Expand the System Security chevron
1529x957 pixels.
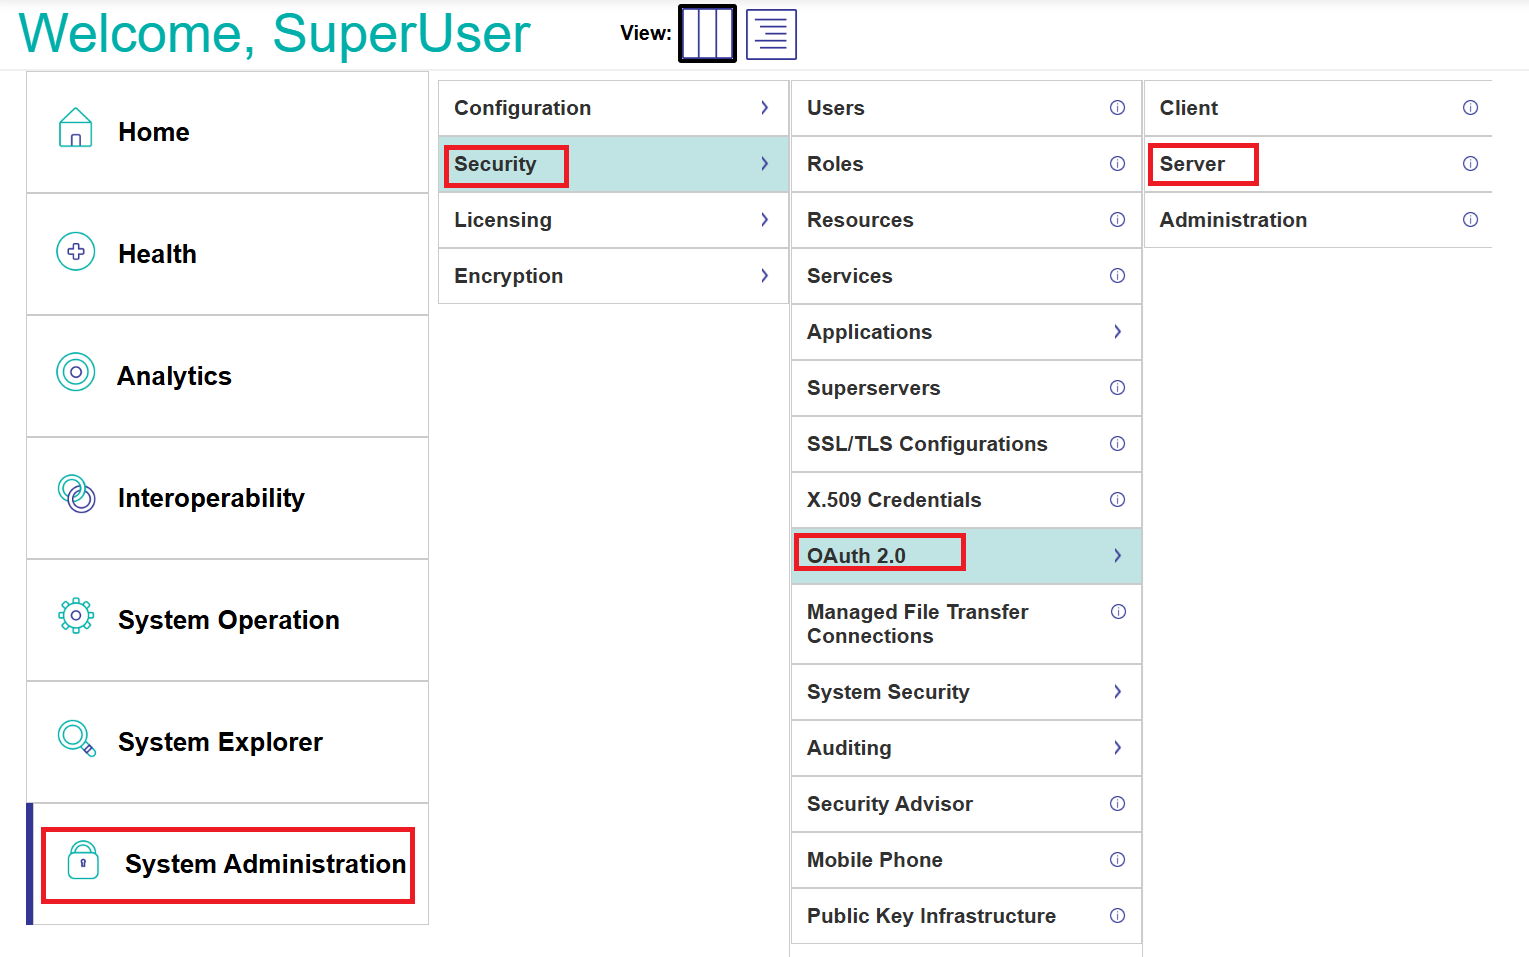tap(1117, 692)
